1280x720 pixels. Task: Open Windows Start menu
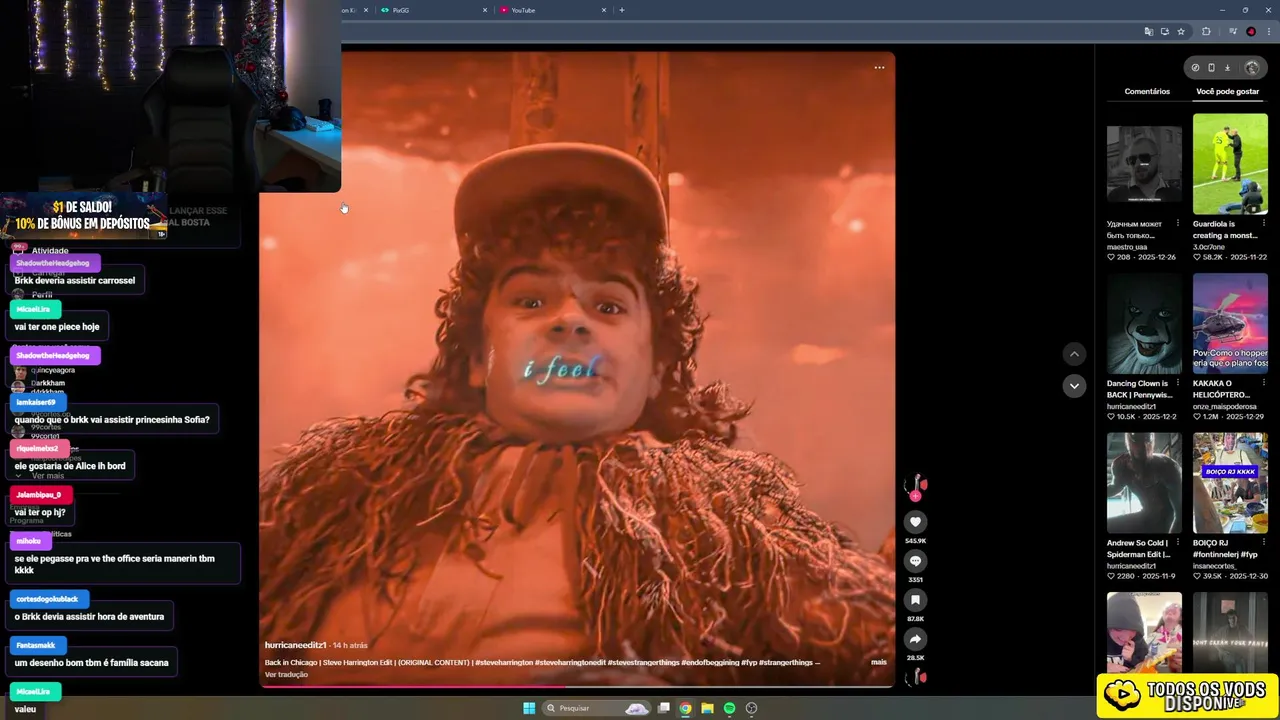pyautogui.click(x=529, y=708)
